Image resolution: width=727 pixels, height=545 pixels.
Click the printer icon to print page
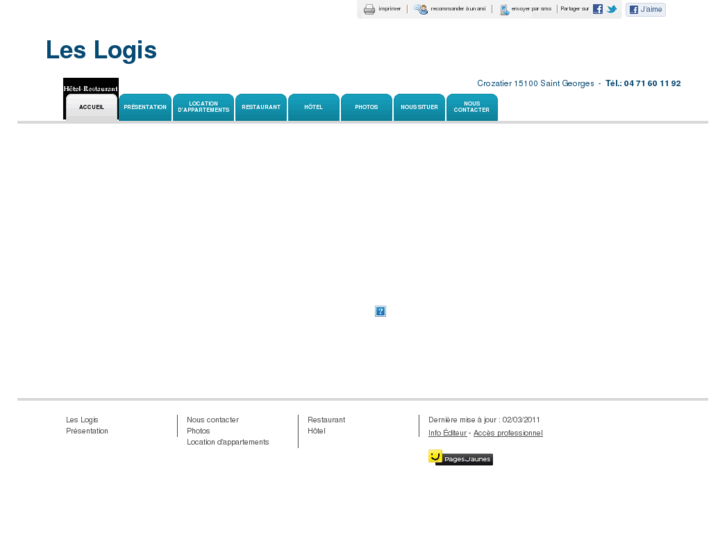(369, 9)
